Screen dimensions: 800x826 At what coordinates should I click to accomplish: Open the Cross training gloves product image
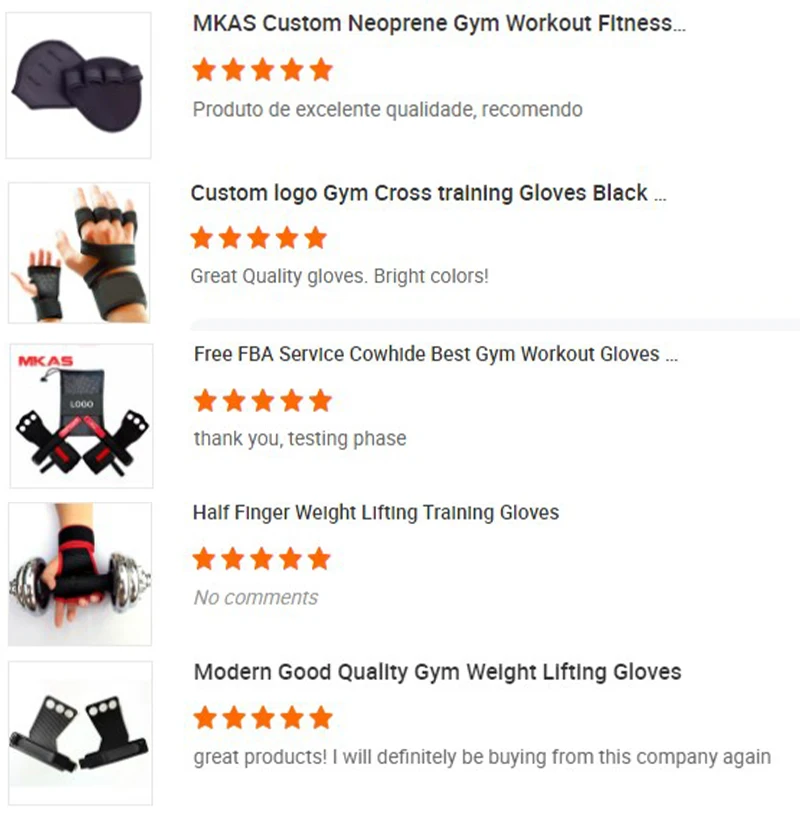[79, 253]
